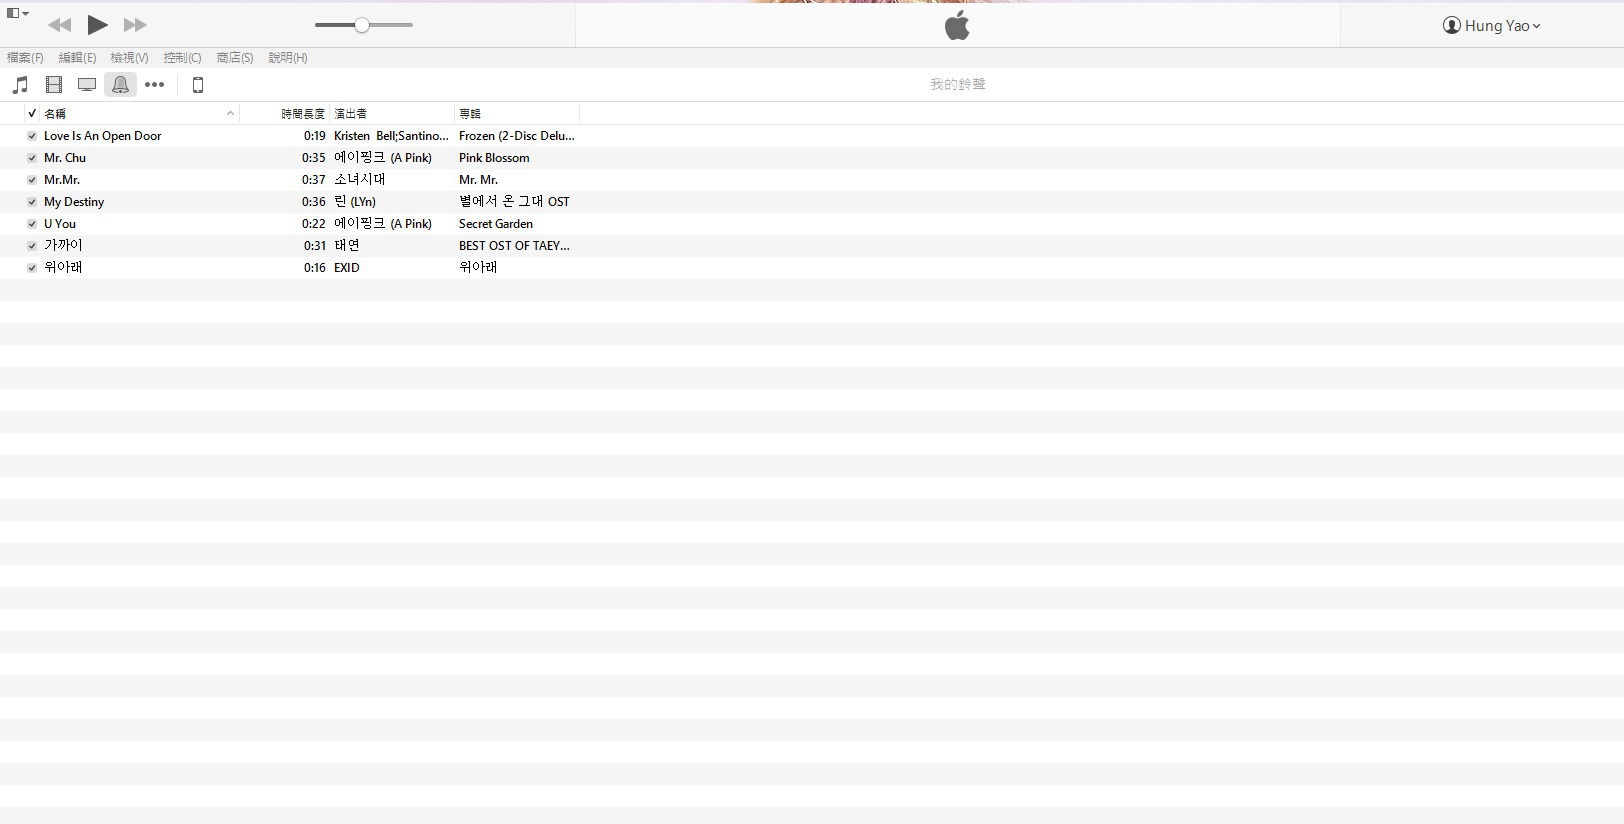This screenshot has width=1624, height=824.
Task: Click duration 0:37 of Mr.Mr.
Action: click(314, 180)
